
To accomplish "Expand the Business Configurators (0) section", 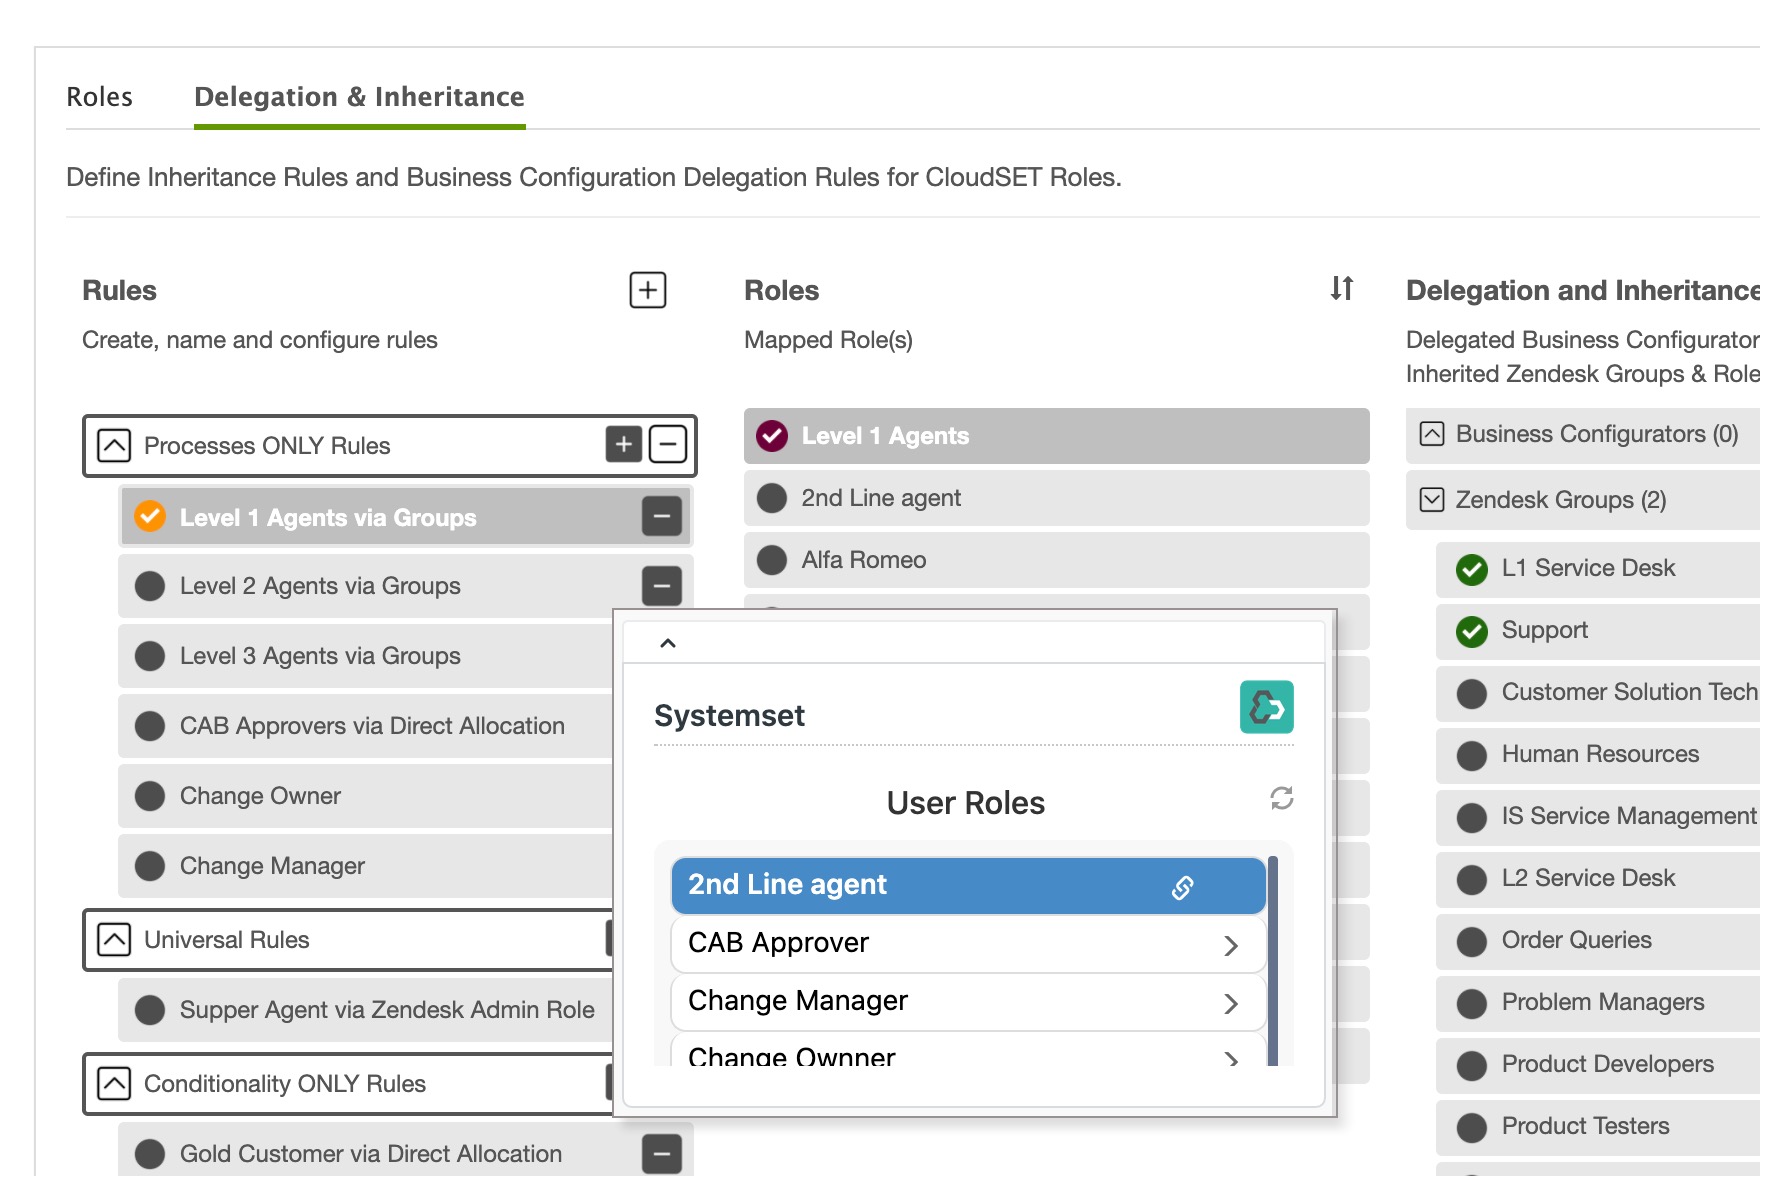I will (x=1432, y=434).
